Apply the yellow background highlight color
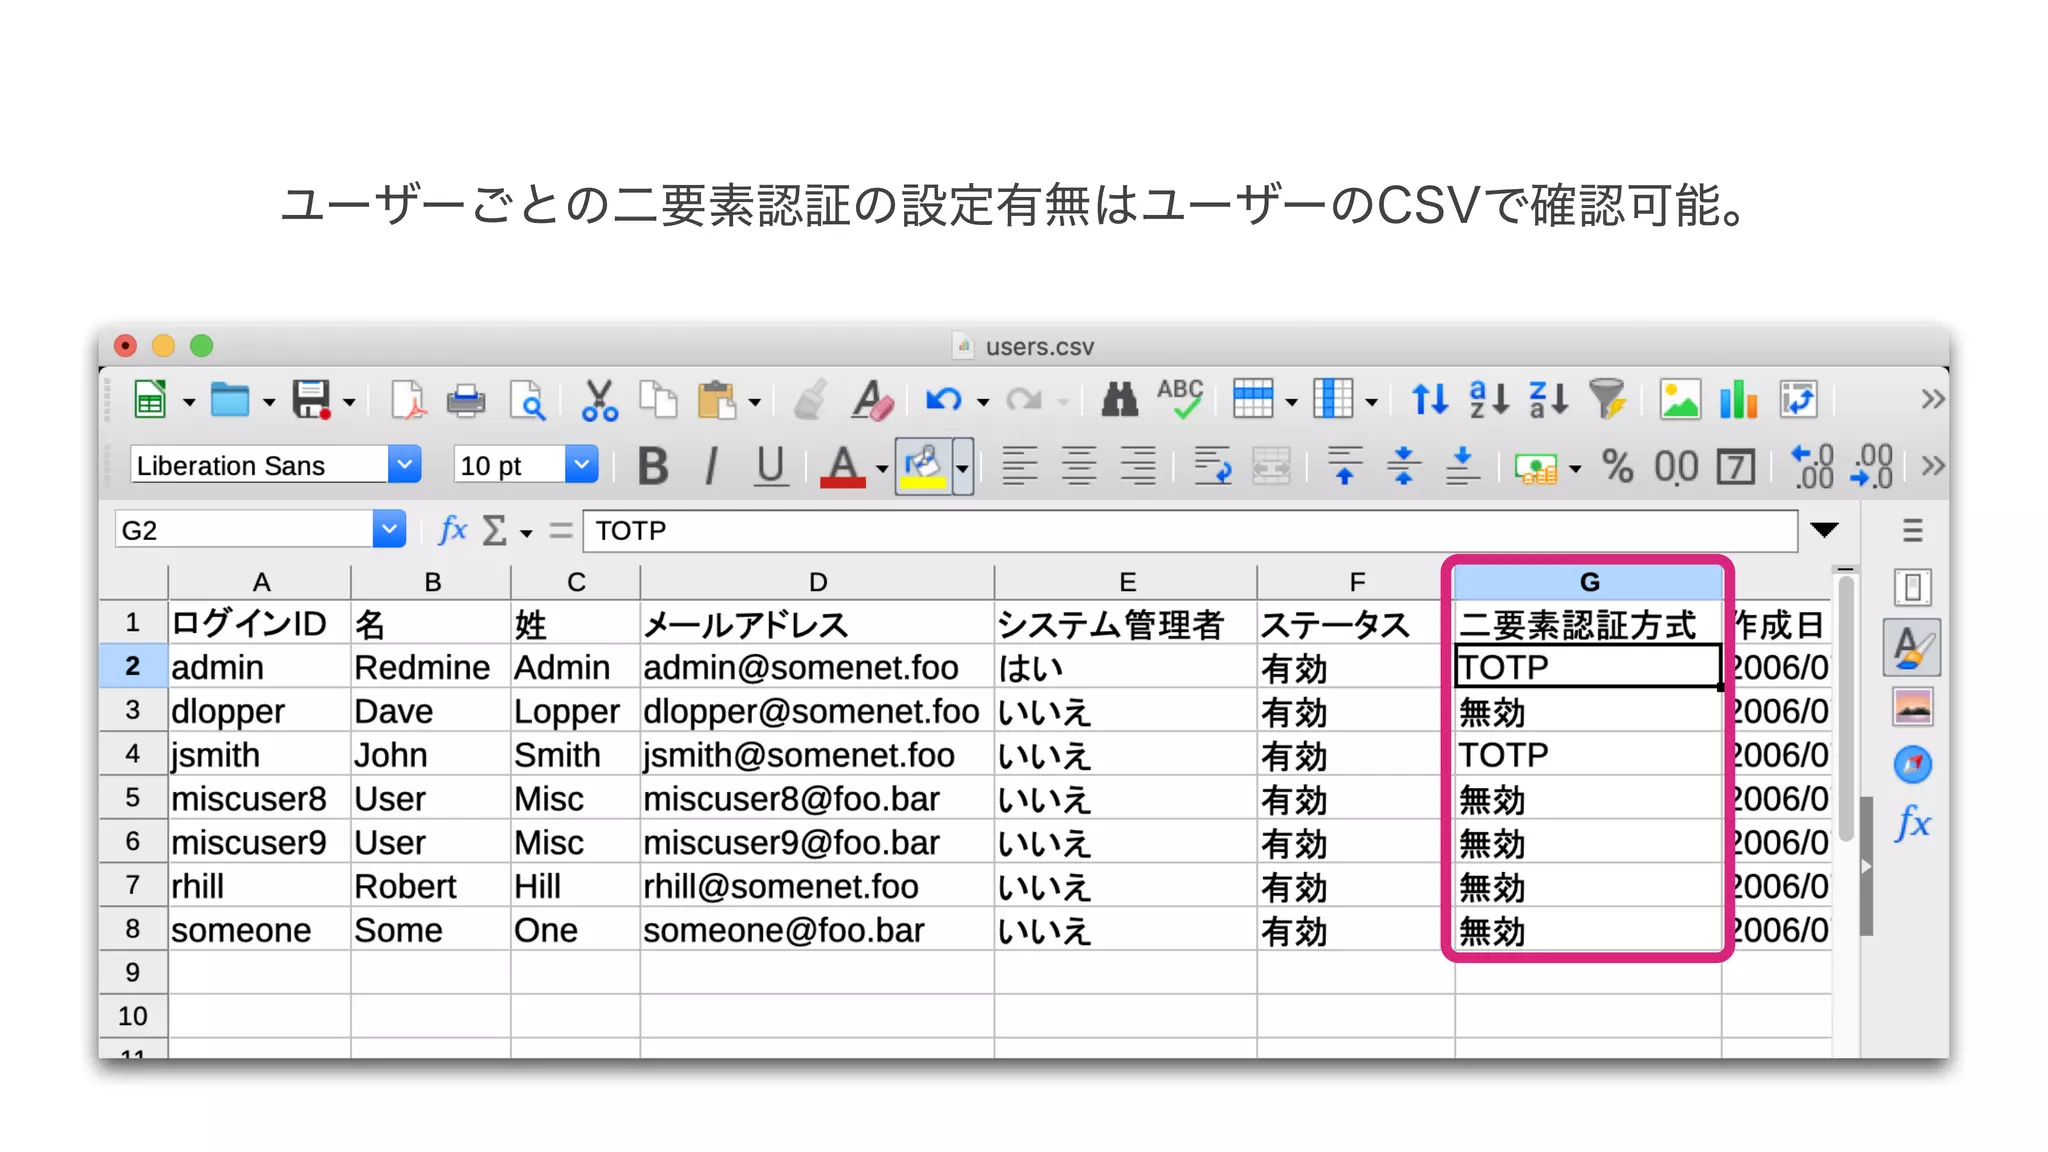Image resolution: width=2048 pixels, height=1152 pixels. [923, 467]
